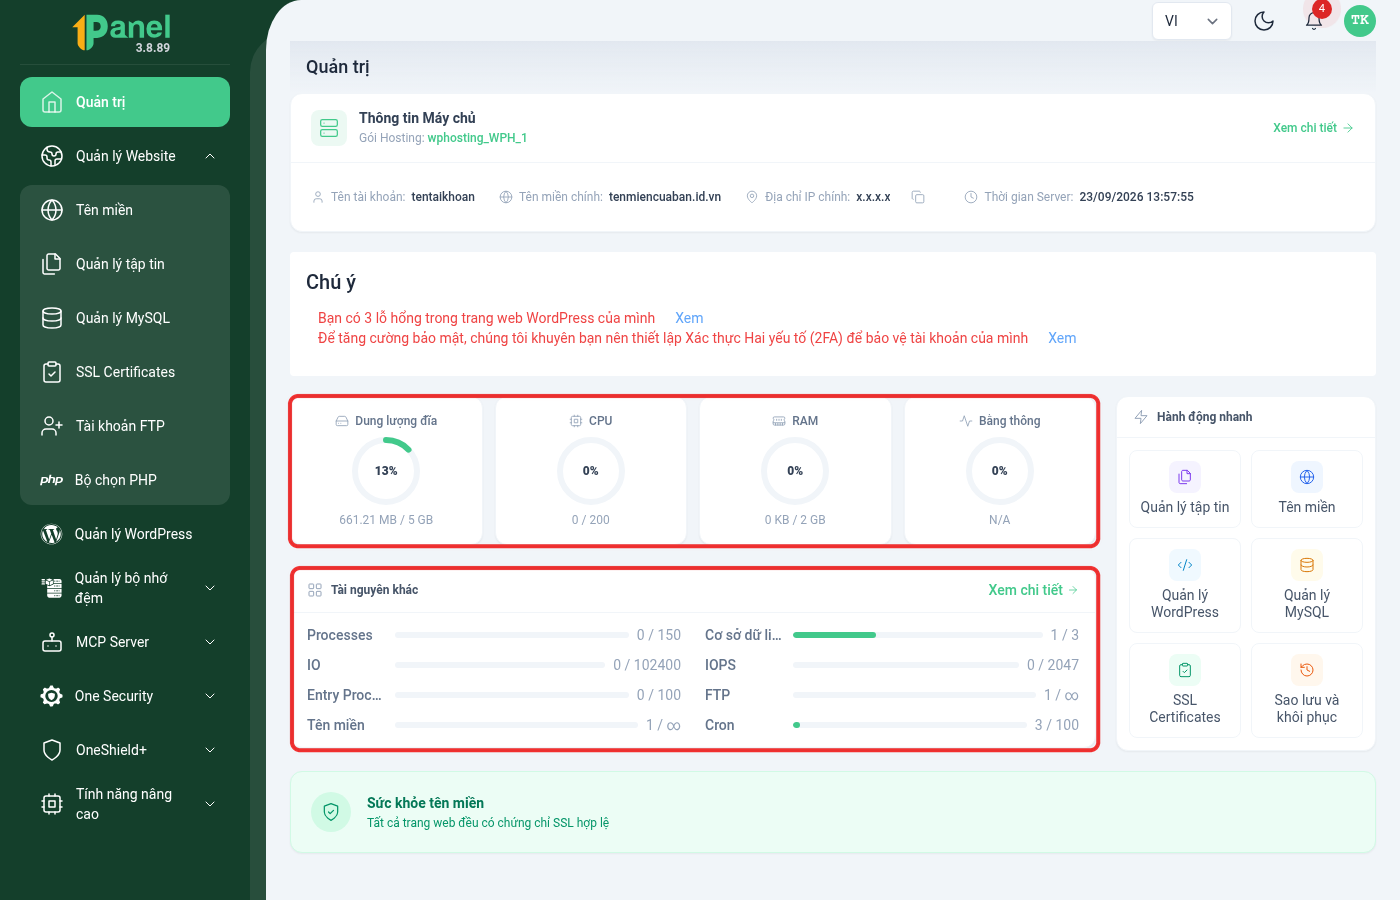Open Quản lý tập tin in sidebar

125,264
